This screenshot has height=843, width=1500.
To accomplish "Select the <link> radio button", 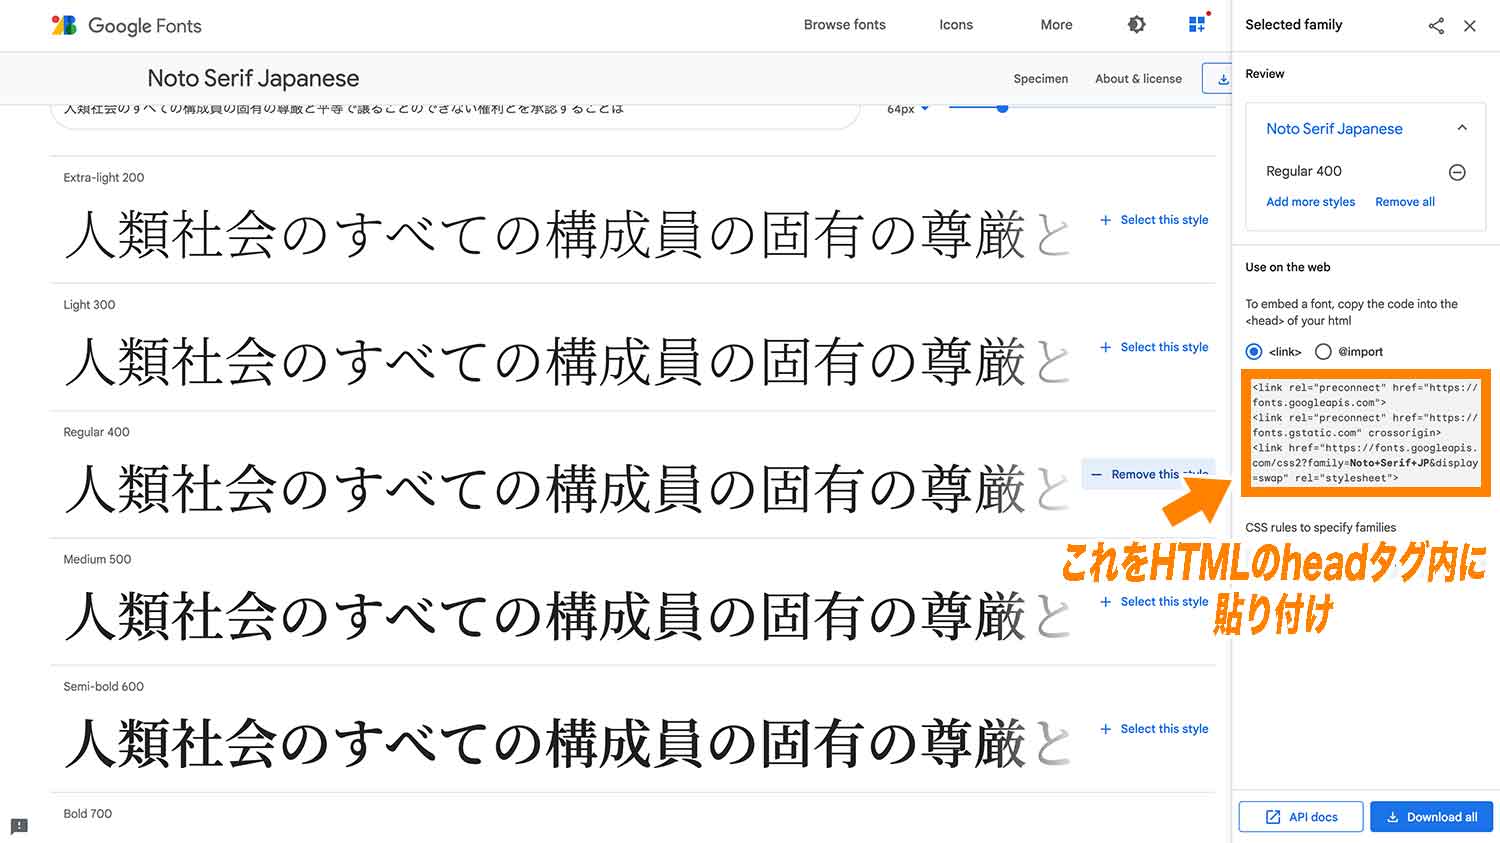I will 1254,351.
